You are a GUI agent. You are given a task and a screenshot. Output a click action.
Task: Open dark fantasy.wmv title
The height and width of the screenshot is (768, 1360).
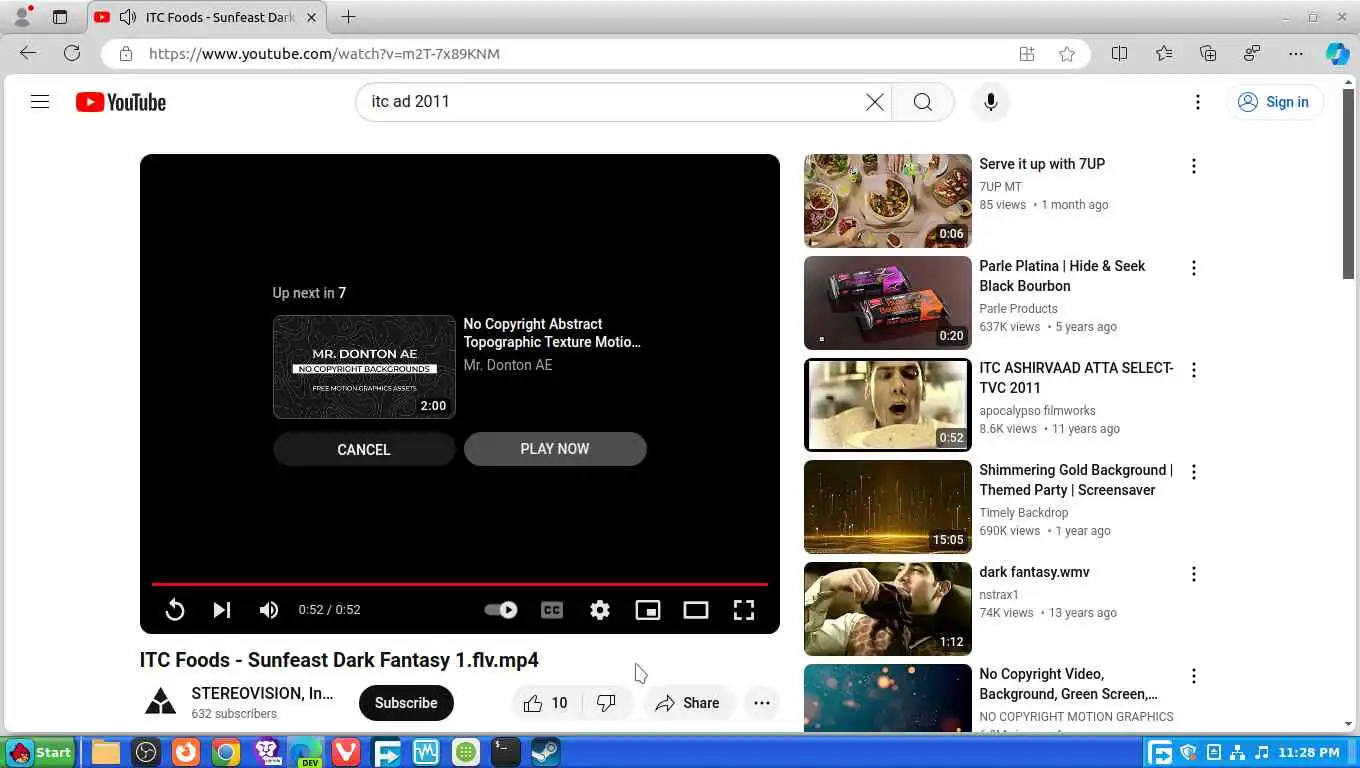click(x=1034, y=572)
